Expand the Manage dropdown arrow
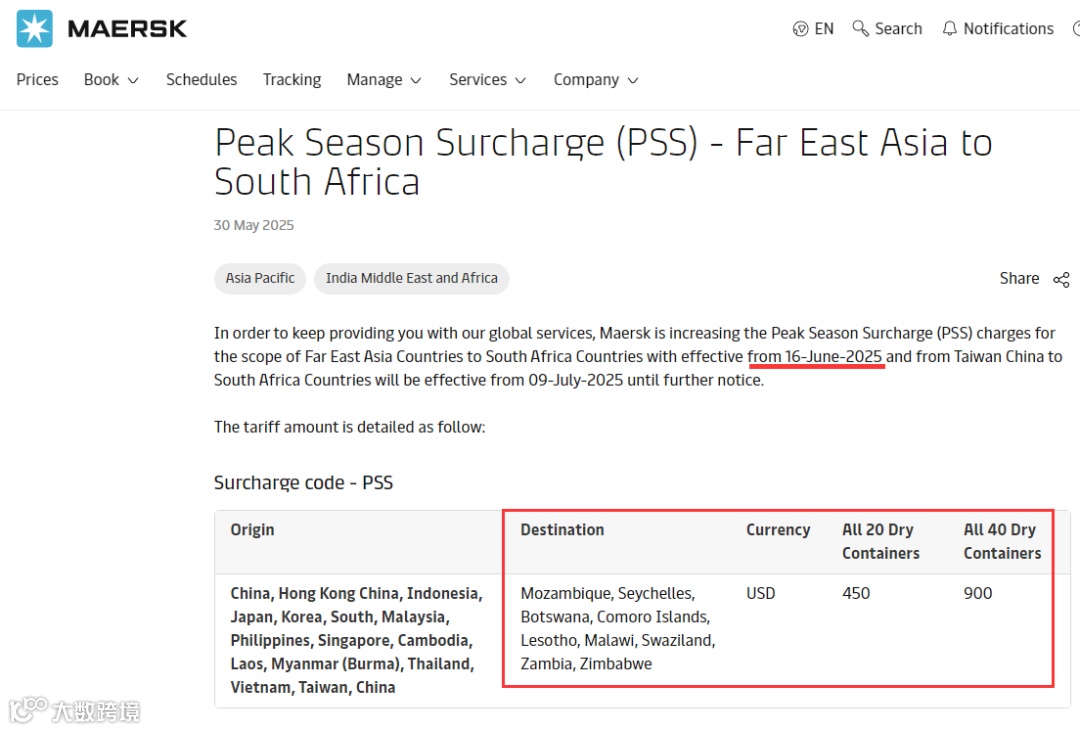 (x=416, y=80)
